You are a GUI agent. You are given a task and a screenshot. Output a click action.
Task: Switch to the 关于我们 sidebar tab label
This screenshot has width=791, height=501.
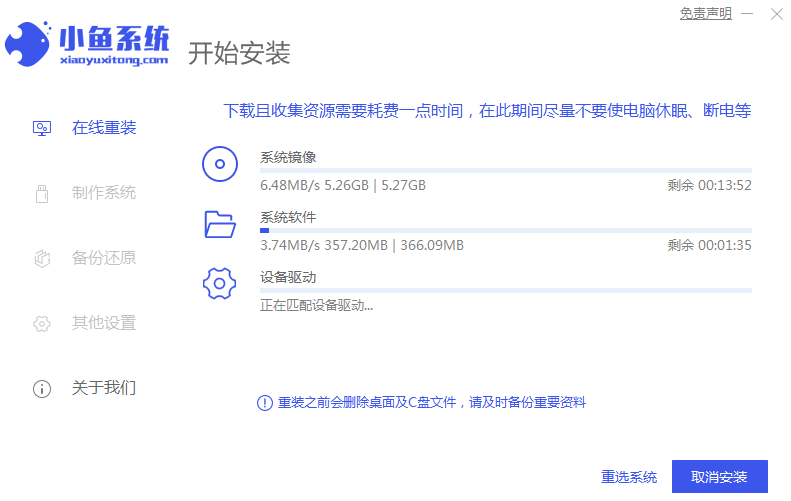[x=104, y=388]
